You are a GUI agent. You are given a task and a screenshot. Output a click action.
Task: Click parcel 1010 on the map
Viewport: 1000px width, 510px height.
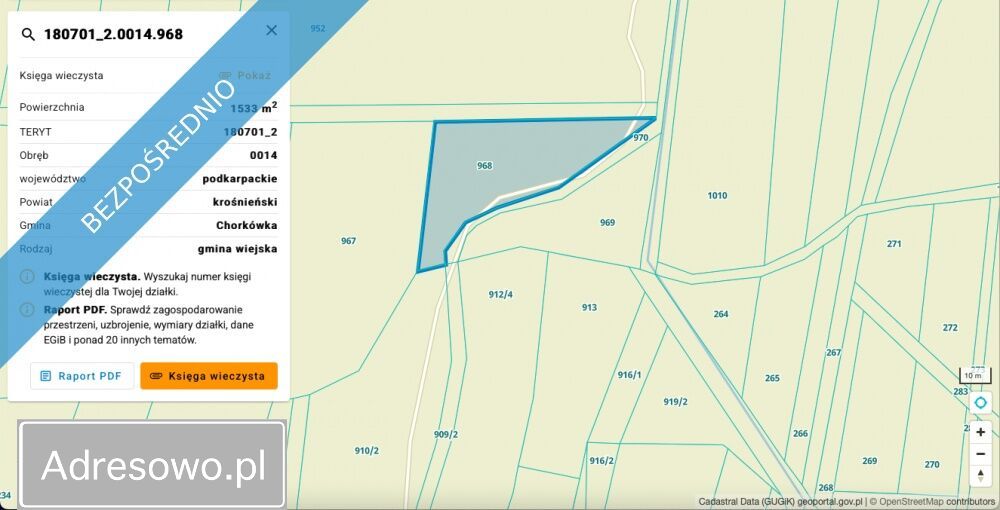coord(717,196)
